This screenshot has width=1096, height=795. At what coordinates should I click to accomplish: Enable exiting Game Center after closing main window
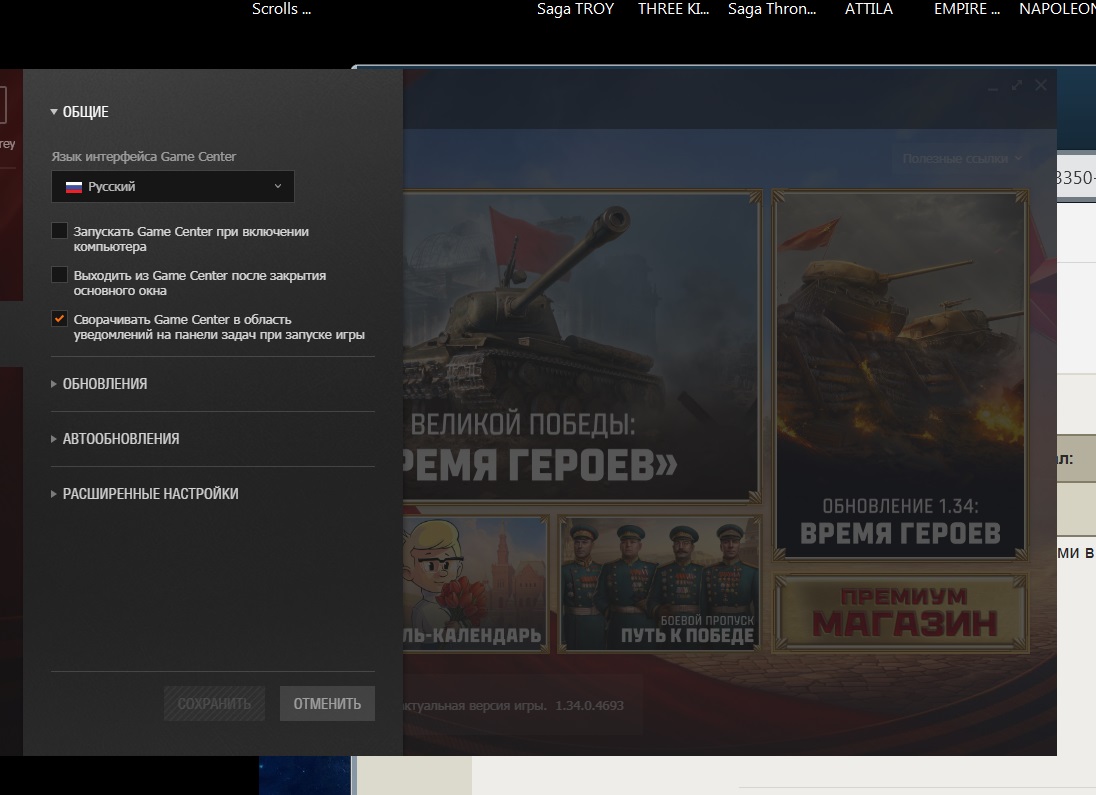coord(60,276)
